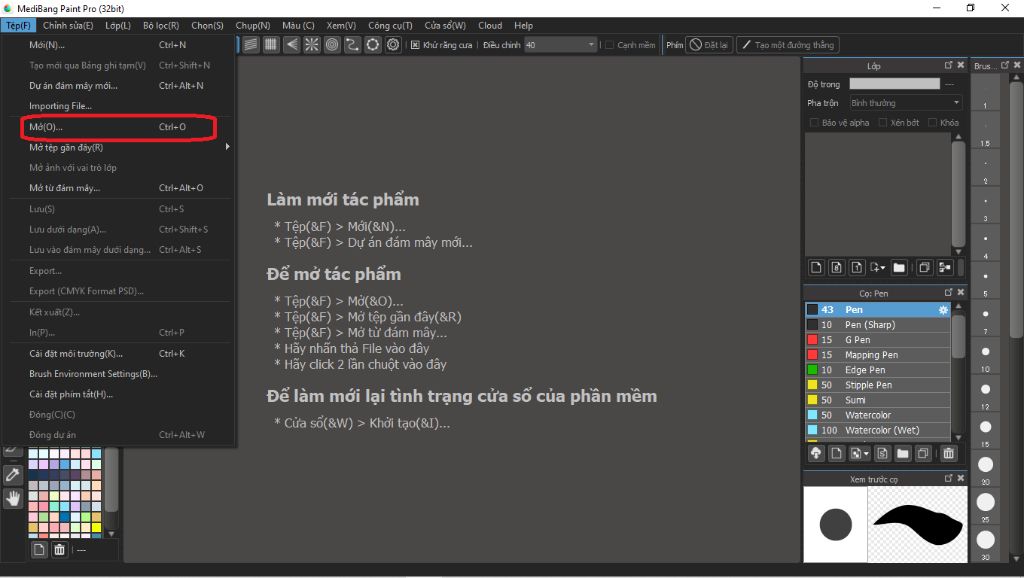Enable Cạnh mềm checkbox
Viewport: 1024px width, 578px height.
coord(609,45)
